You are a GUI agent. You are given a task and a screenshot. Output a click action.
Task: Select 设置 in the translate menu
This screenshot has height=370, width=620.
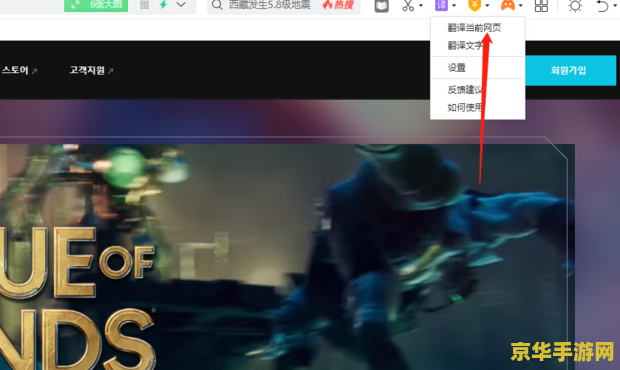point(457,68)
